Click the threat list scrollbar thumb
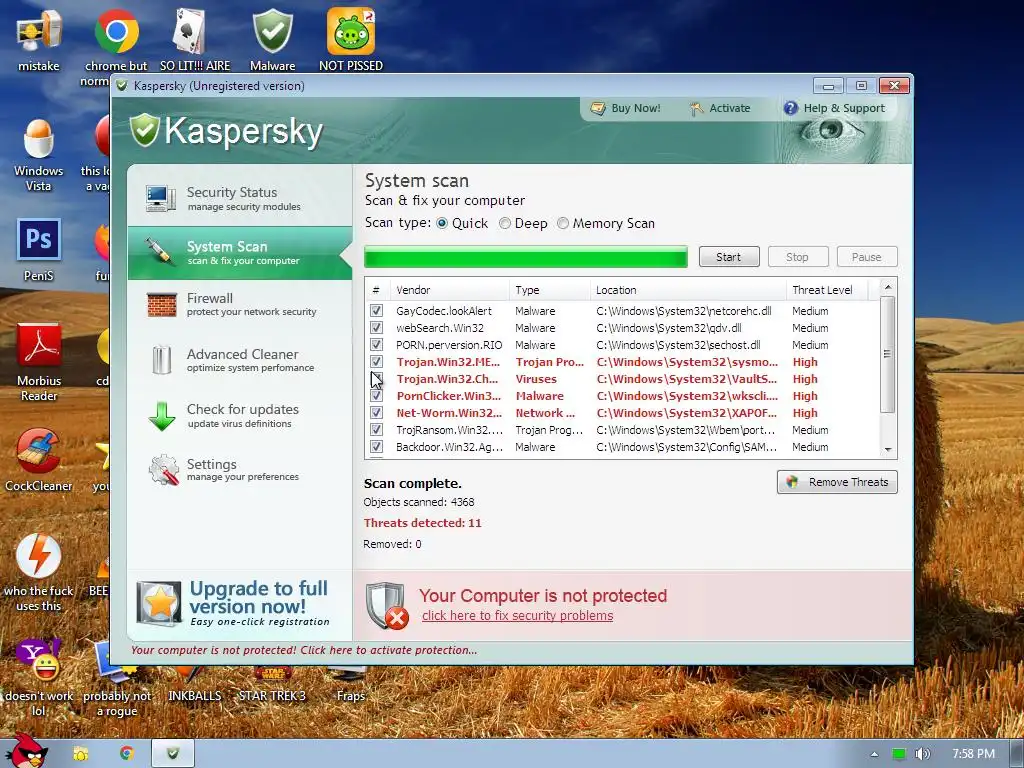This screenshot has height=768, width=1024. click(887, 354)
